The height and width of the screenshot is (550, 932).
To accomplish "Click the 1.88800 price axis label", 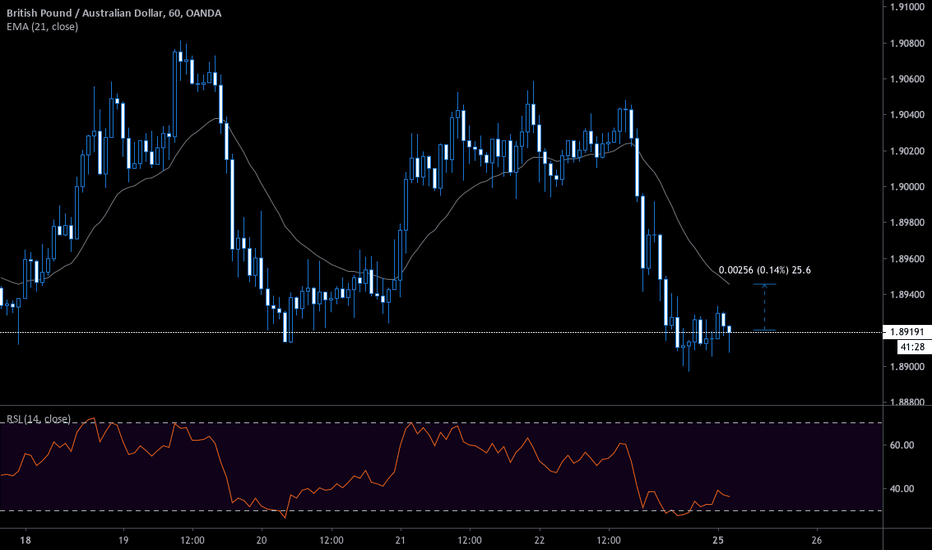I will tap(906, 403).
